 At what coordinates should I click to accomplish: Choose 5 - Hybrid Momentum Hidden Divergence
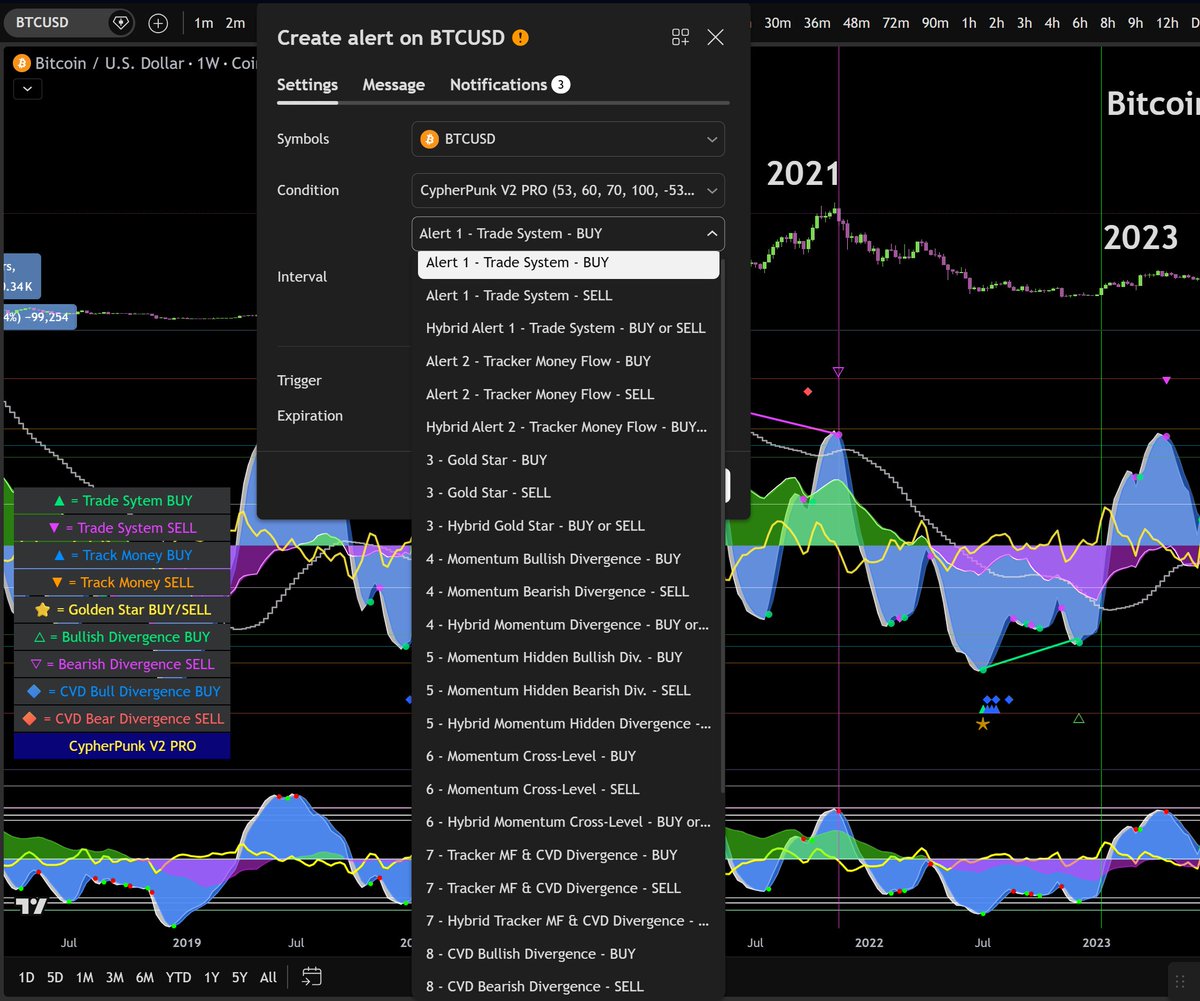(x=568, y=723)
